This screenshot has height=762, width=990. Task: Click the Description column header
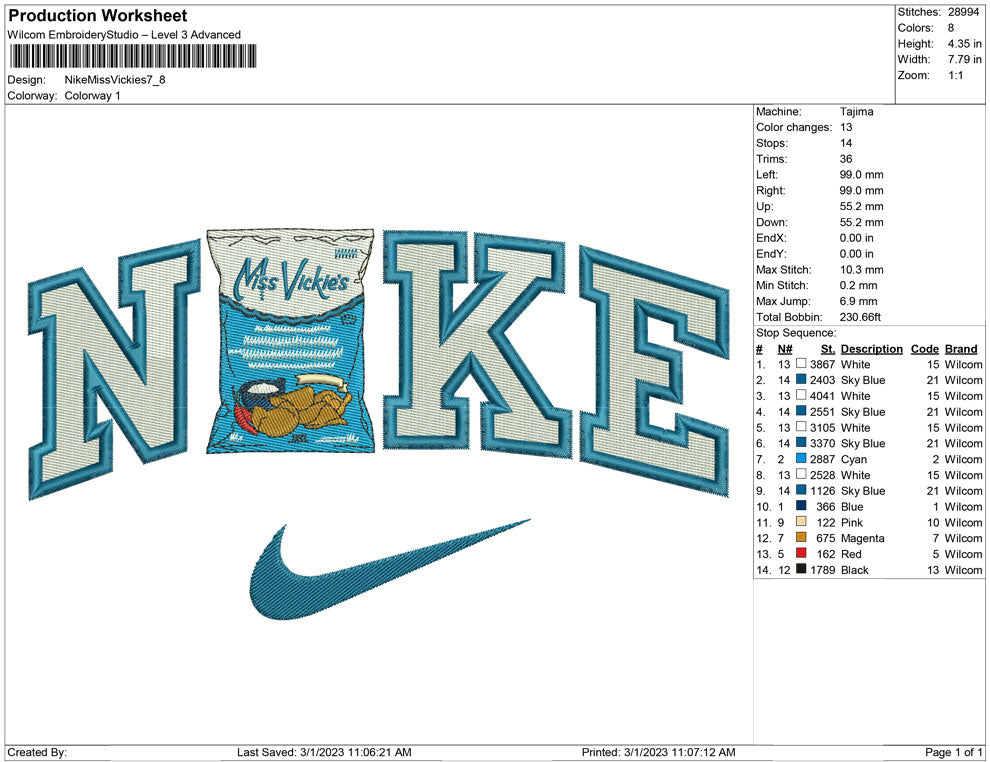[x=871, y=348]
